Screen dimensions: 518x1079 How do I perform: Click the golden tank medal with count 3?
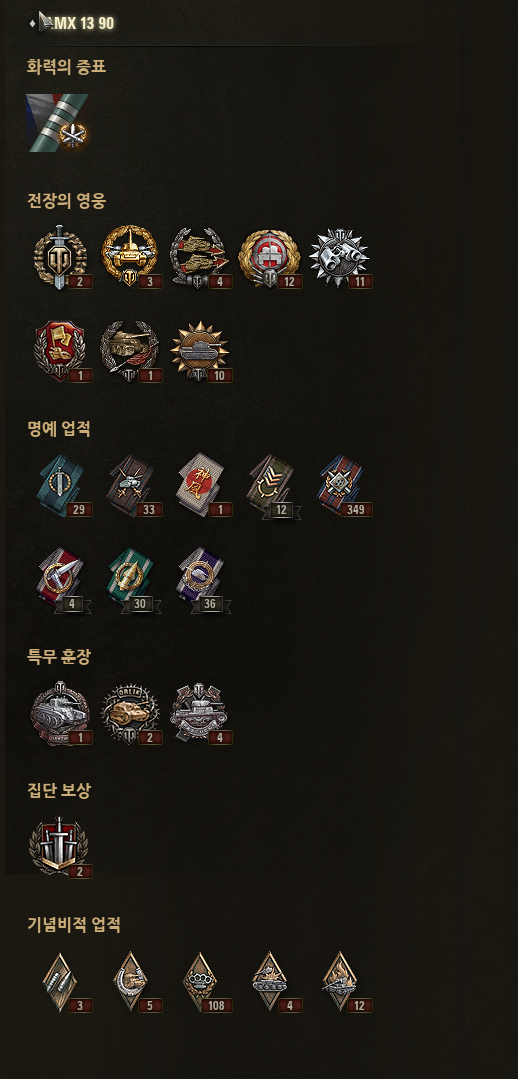(x=131, y=258)
